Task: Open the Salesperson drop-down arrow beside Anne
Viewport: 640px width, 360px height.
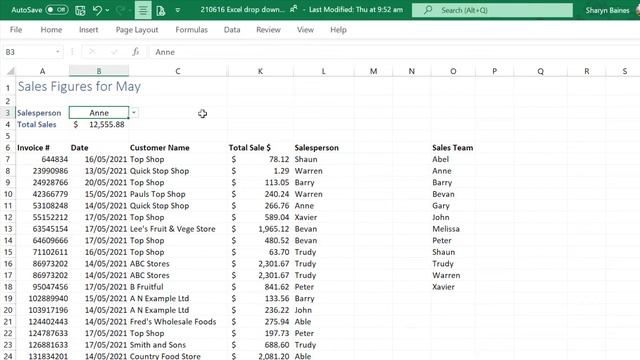Action: click(x=134, y=113)
